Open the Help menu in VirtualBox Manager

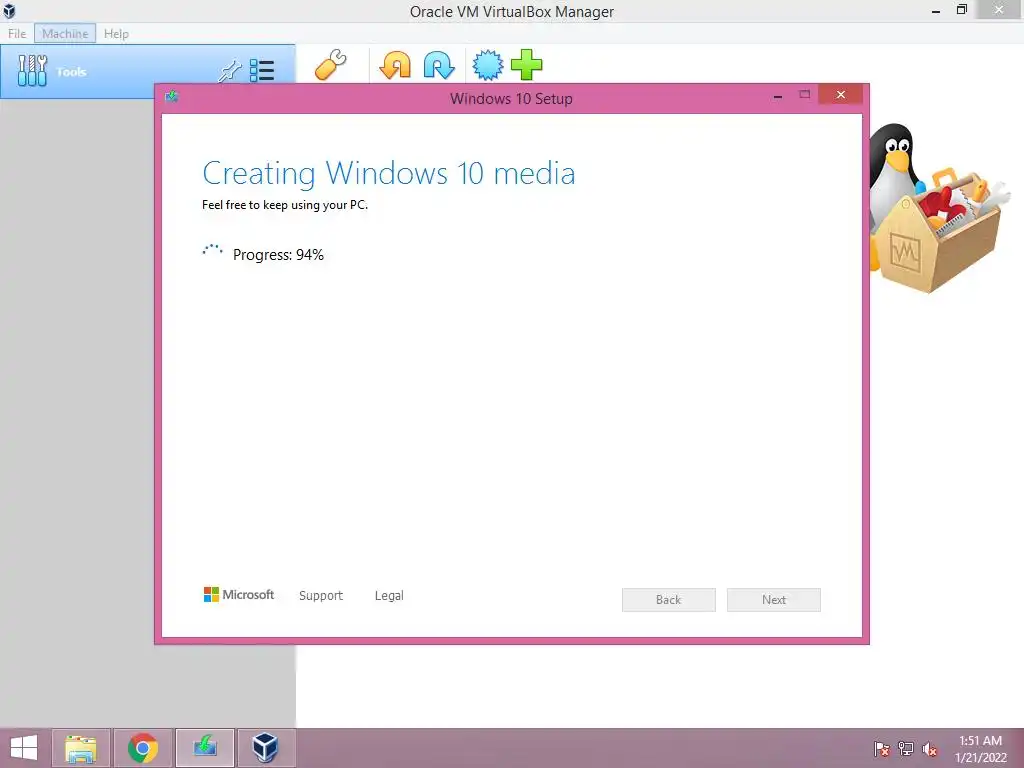tap(116, 33)
